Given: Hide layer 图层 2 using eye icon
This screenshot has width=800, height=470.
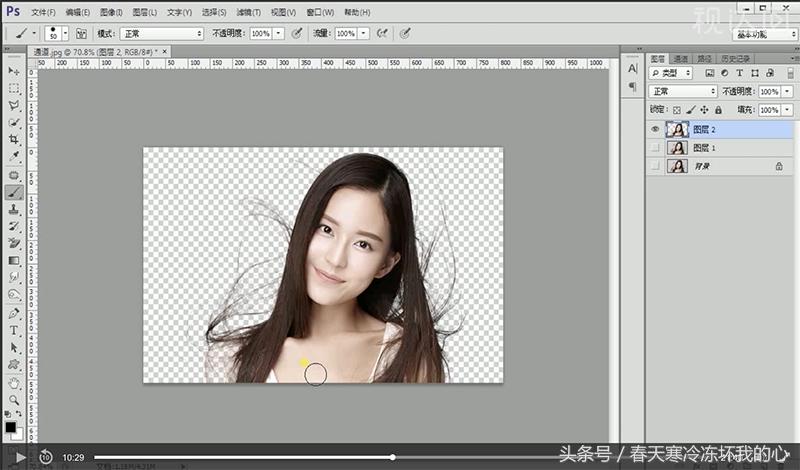Looking at the screenshot, I should pyautogui.click(x=655, y=129).
